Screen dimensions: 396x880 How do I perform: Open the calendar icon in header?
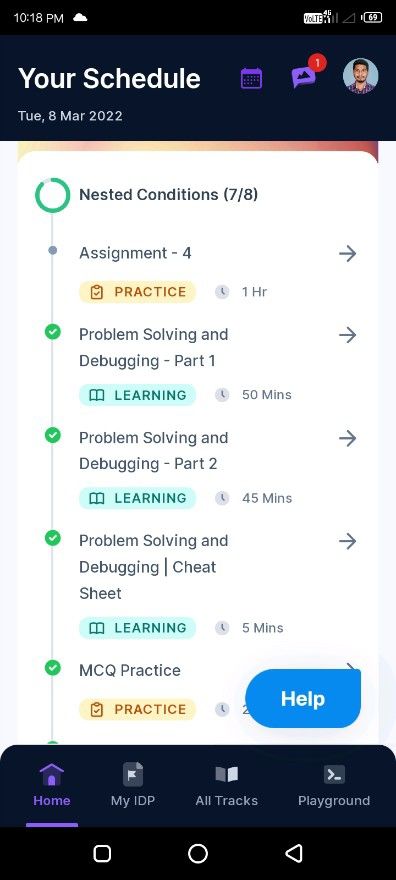point(251,78)
